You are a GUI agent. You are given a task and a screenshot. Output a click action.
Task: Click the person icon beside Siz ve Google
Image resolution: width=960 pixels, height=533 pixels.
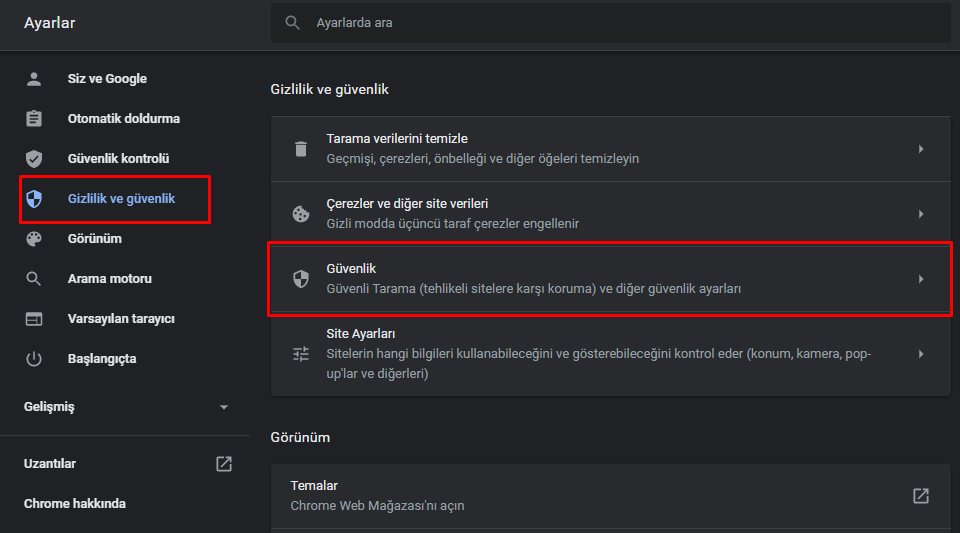coord(34,79)
